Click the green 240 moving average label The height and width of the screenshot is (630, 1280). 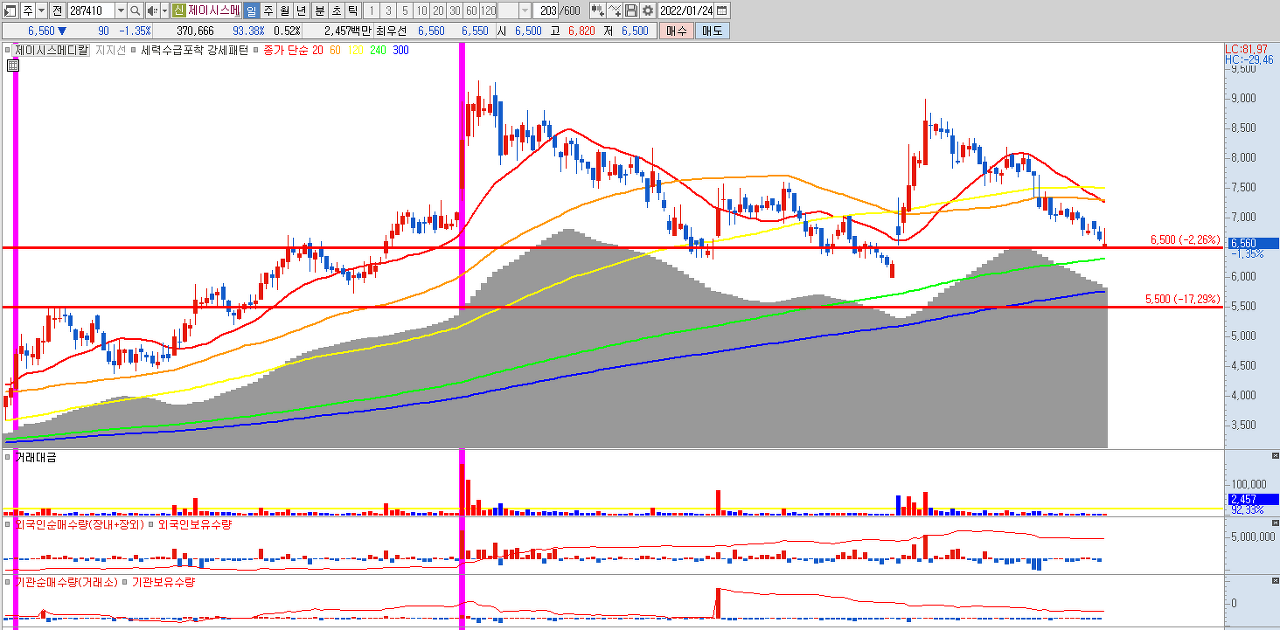378,49
